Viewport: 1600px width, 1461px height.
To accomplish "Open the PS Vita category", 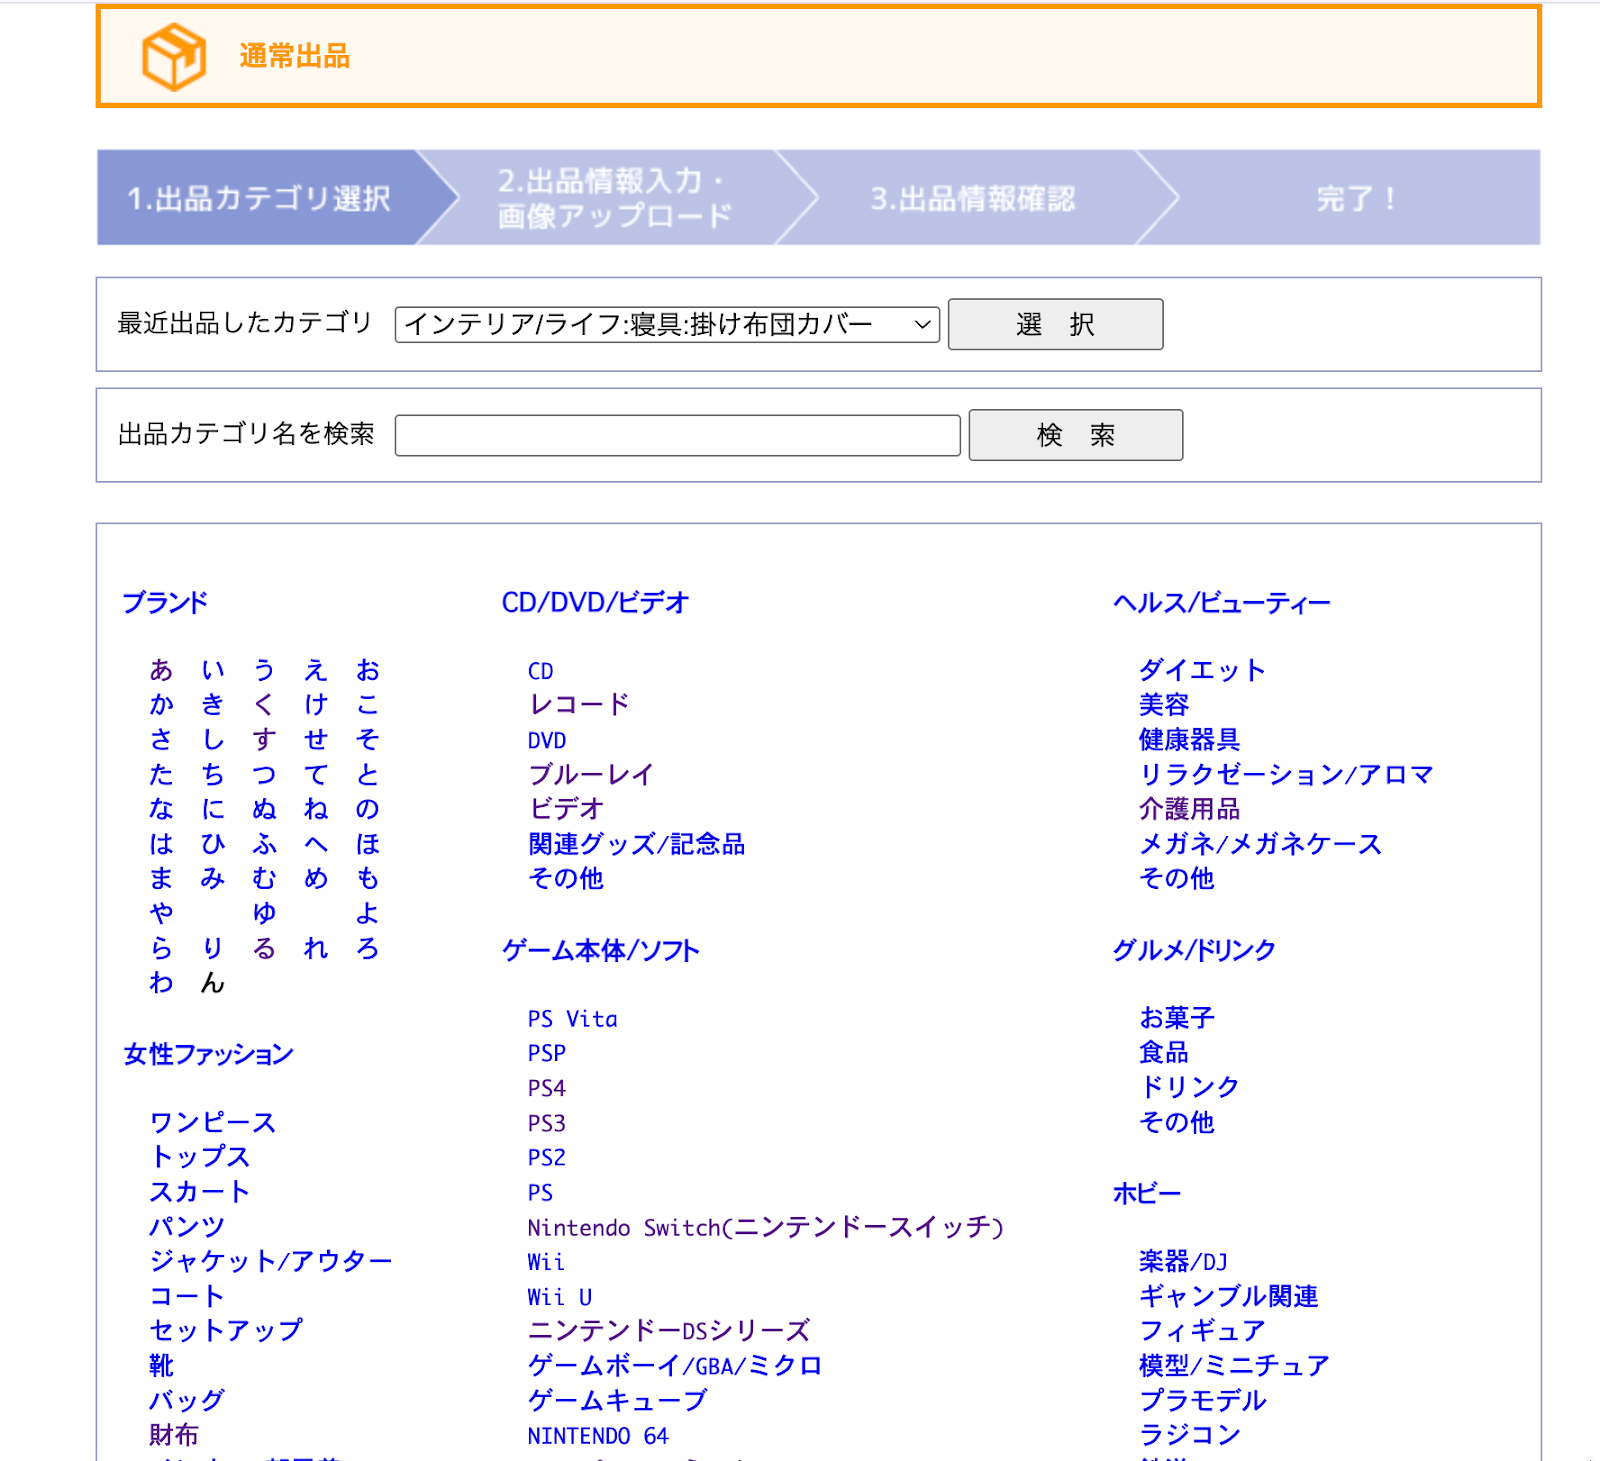I will tap(572, 1019).
